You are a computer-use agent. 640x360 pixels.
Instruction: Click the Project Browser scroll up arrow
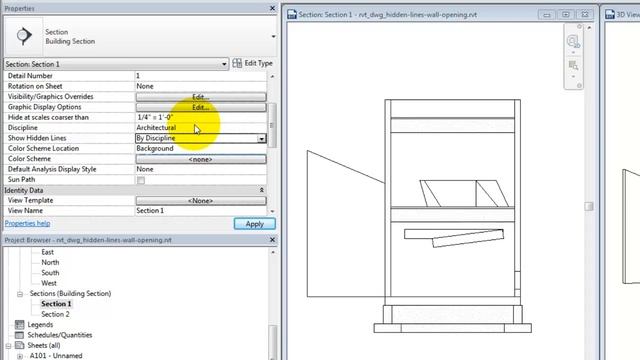point(273,252)
